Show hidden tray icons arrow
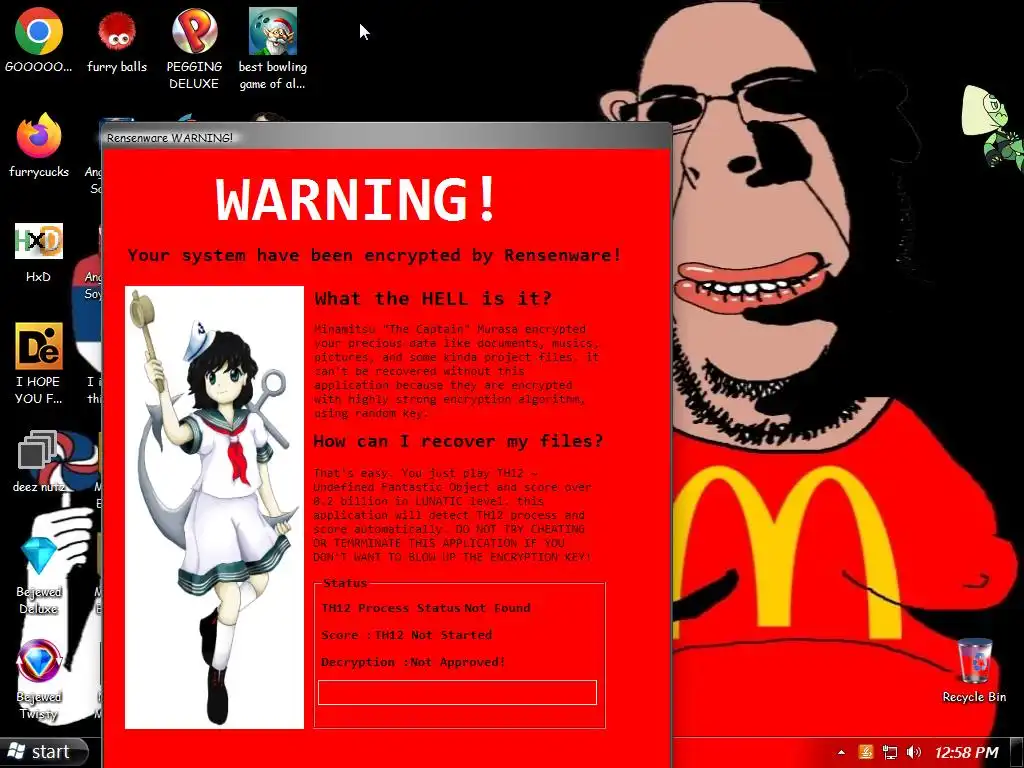The image size is (1024, 768). [x=841, y=753]
